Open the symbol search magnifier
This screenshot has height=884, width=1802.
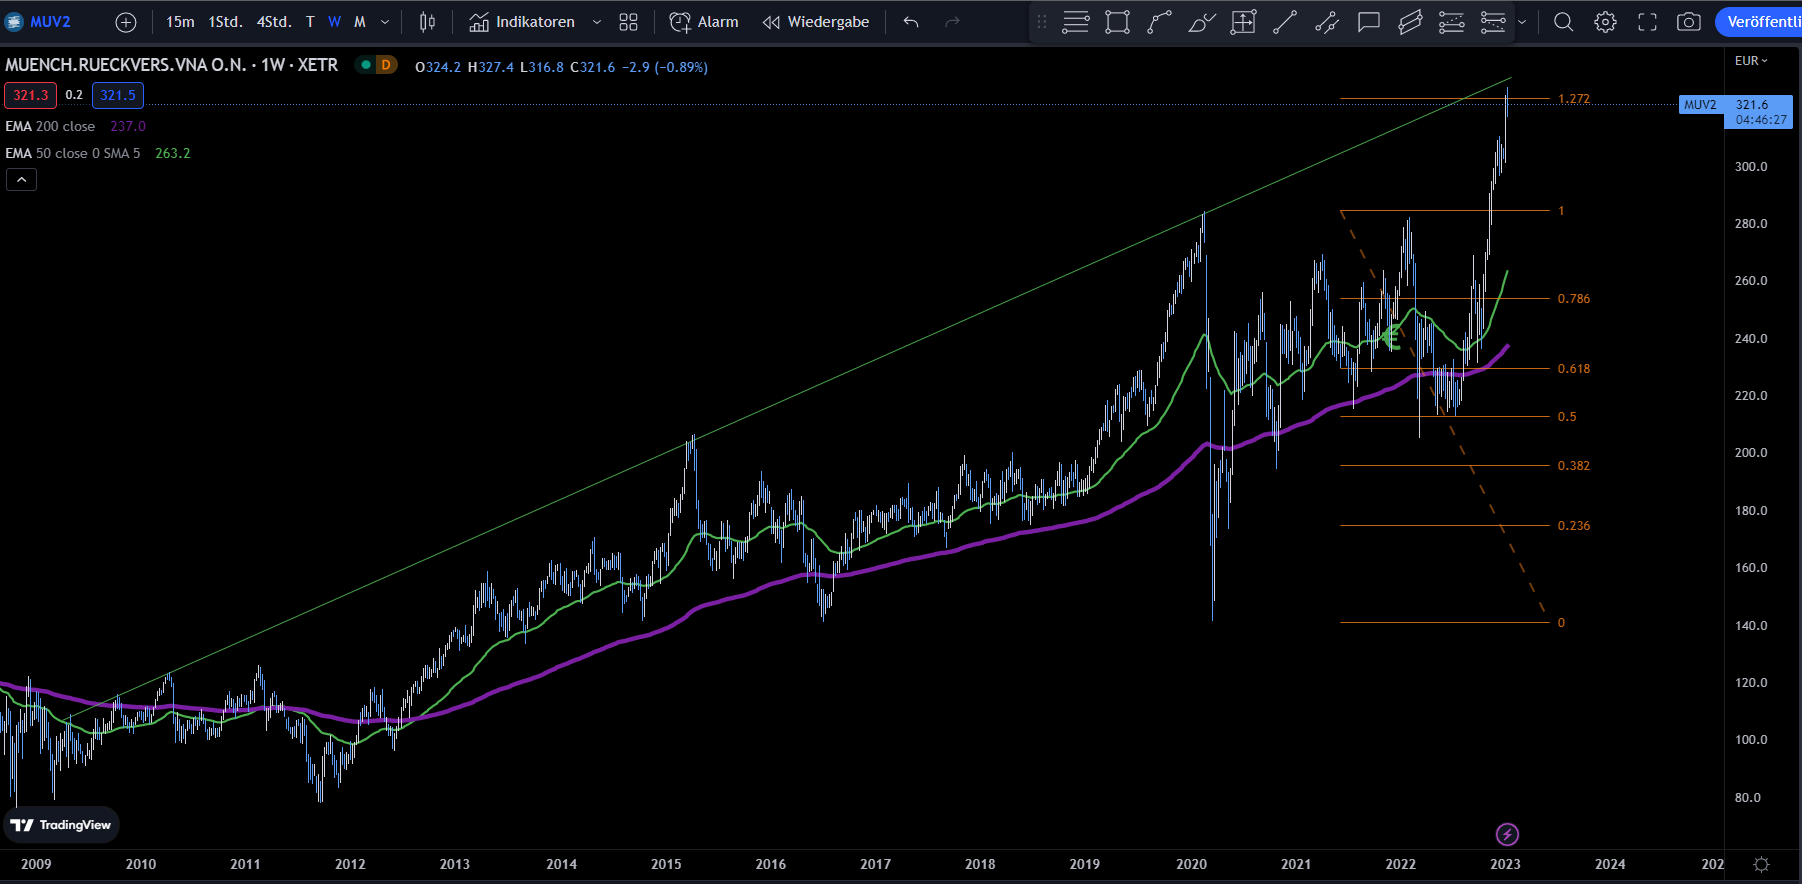click(x=1563, y=22)
